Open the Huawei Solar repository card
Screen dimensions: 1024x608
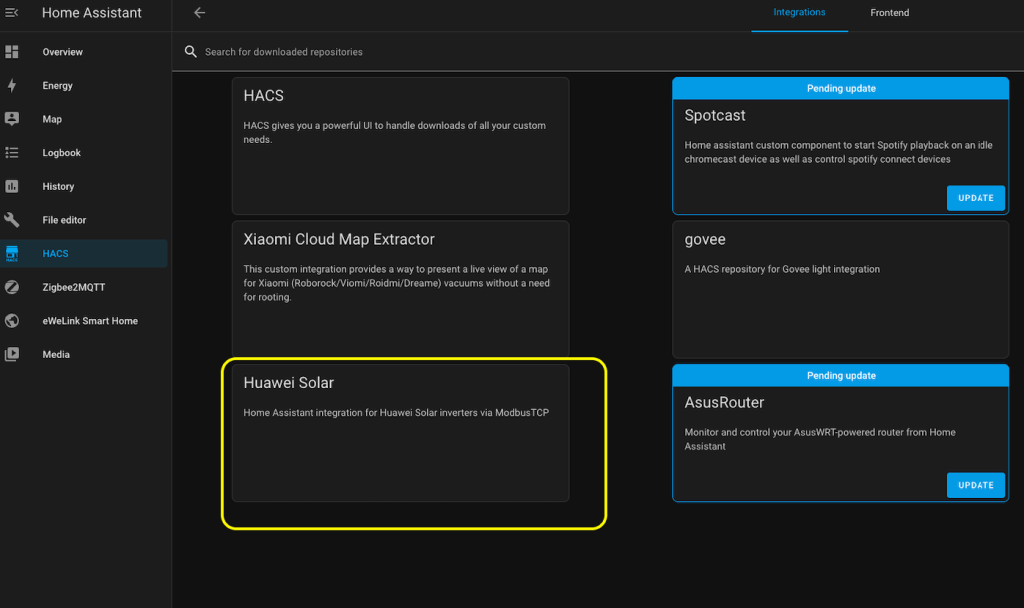400,432
